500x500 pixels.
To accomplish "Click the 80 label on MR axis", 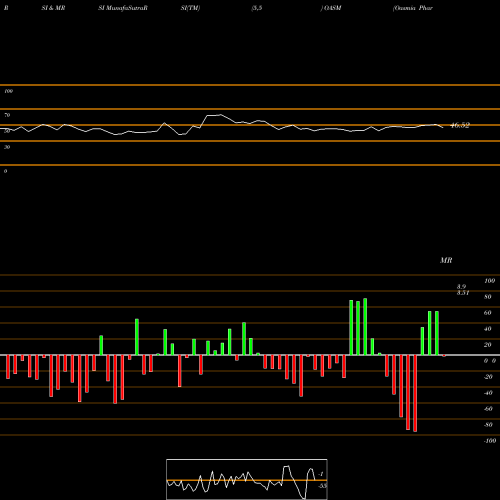I will click(x=488, y=297).
